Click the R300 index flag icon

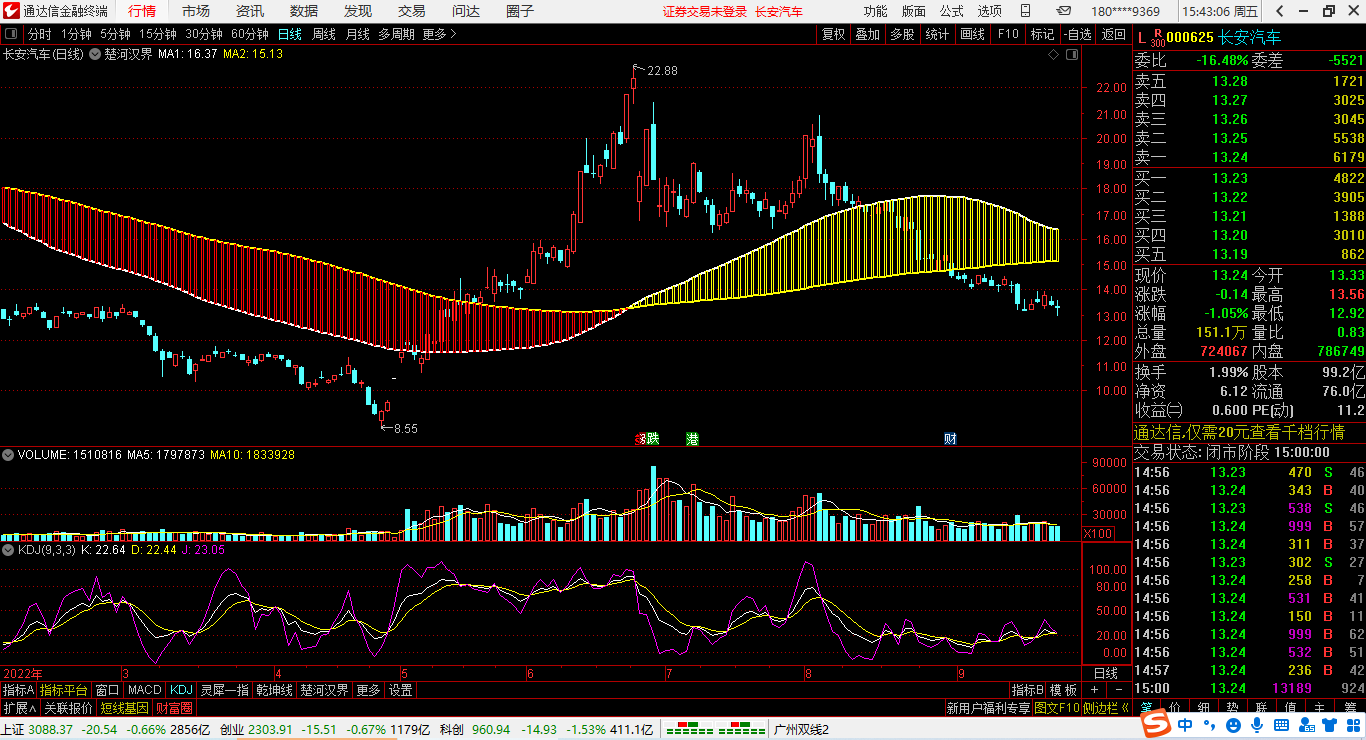[1157, 37]
